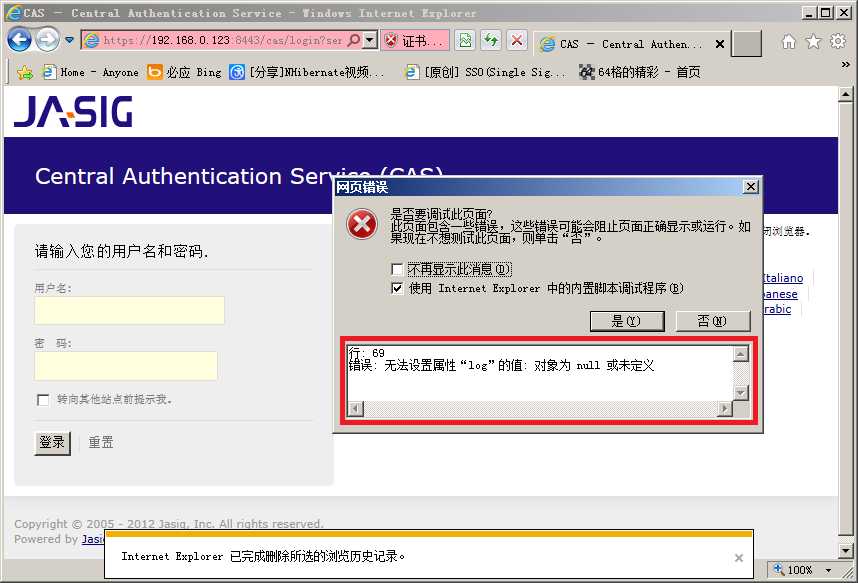
Task: Open the Tools gear icon
Action: [x=838, y=42]
